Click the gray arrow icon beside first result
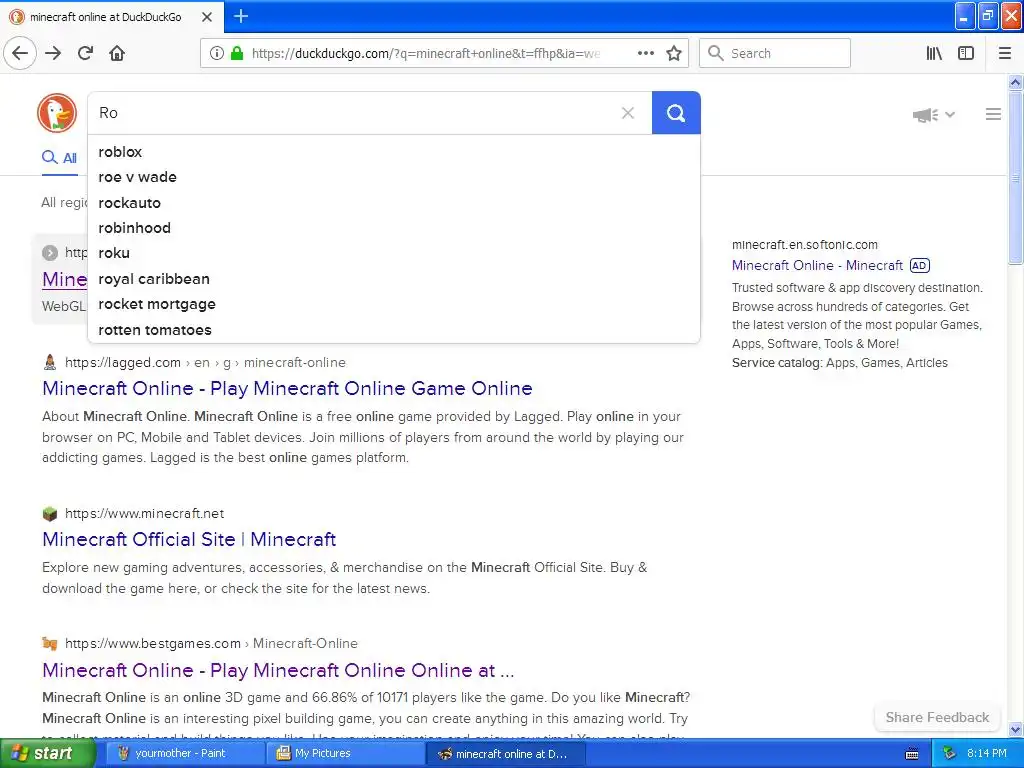Viewport: 1024px width, 768px height. tap(50, 253)
